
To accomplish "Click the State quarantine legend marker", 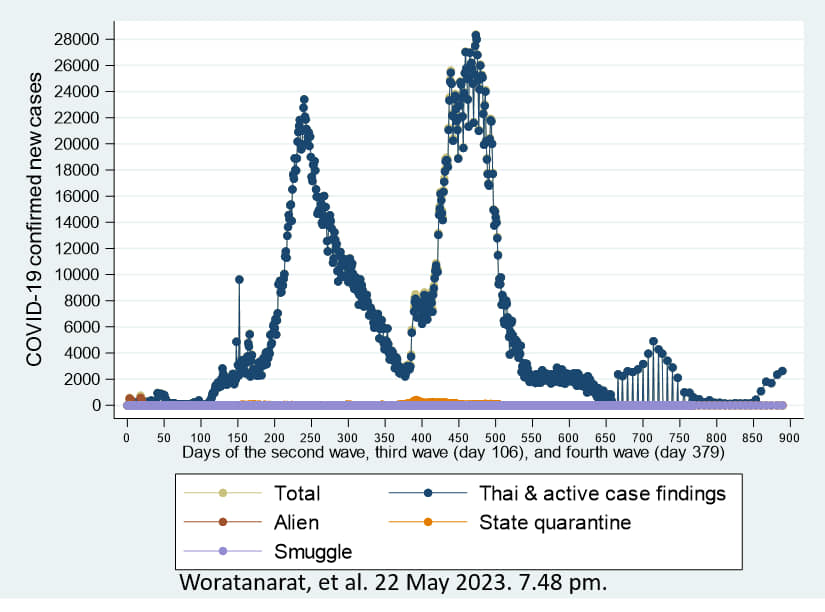I will point(428,522).
